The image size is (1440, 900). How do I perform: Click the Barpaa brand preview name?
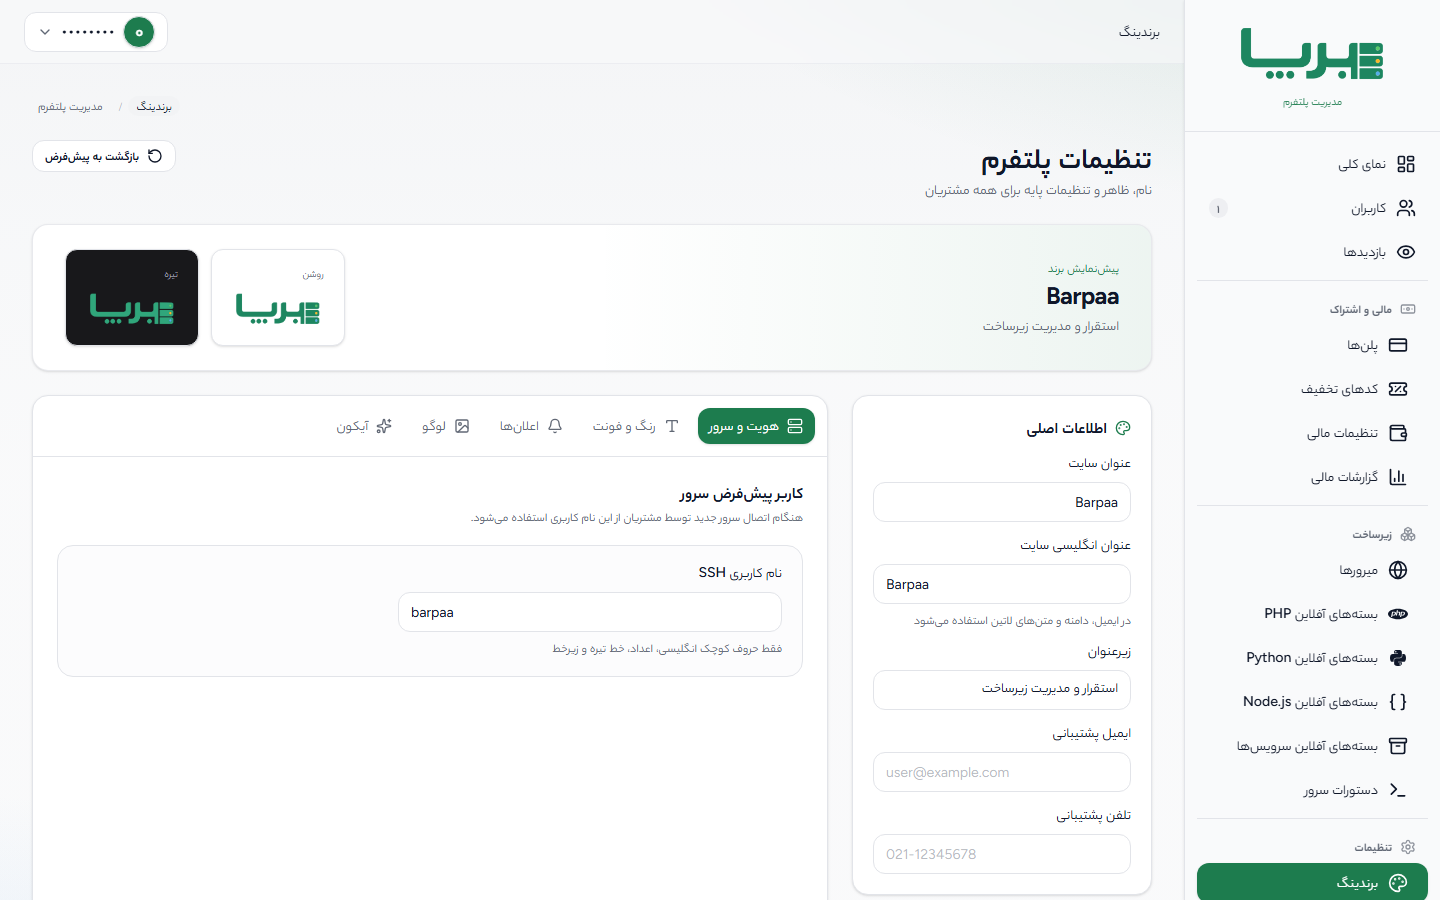1083,296
